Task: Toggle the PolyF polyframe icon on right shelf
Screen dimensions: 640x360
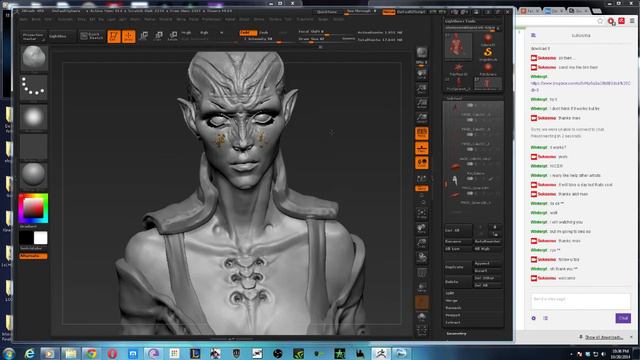Action: coord(422,273)
